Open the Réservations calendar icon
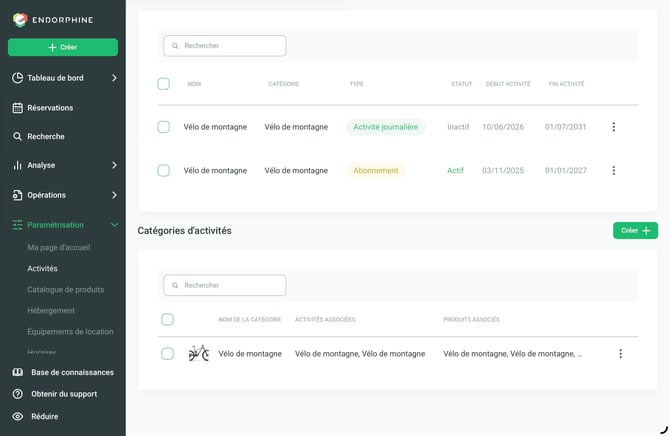Screen dimensions: 670x436 click(18, 108)
